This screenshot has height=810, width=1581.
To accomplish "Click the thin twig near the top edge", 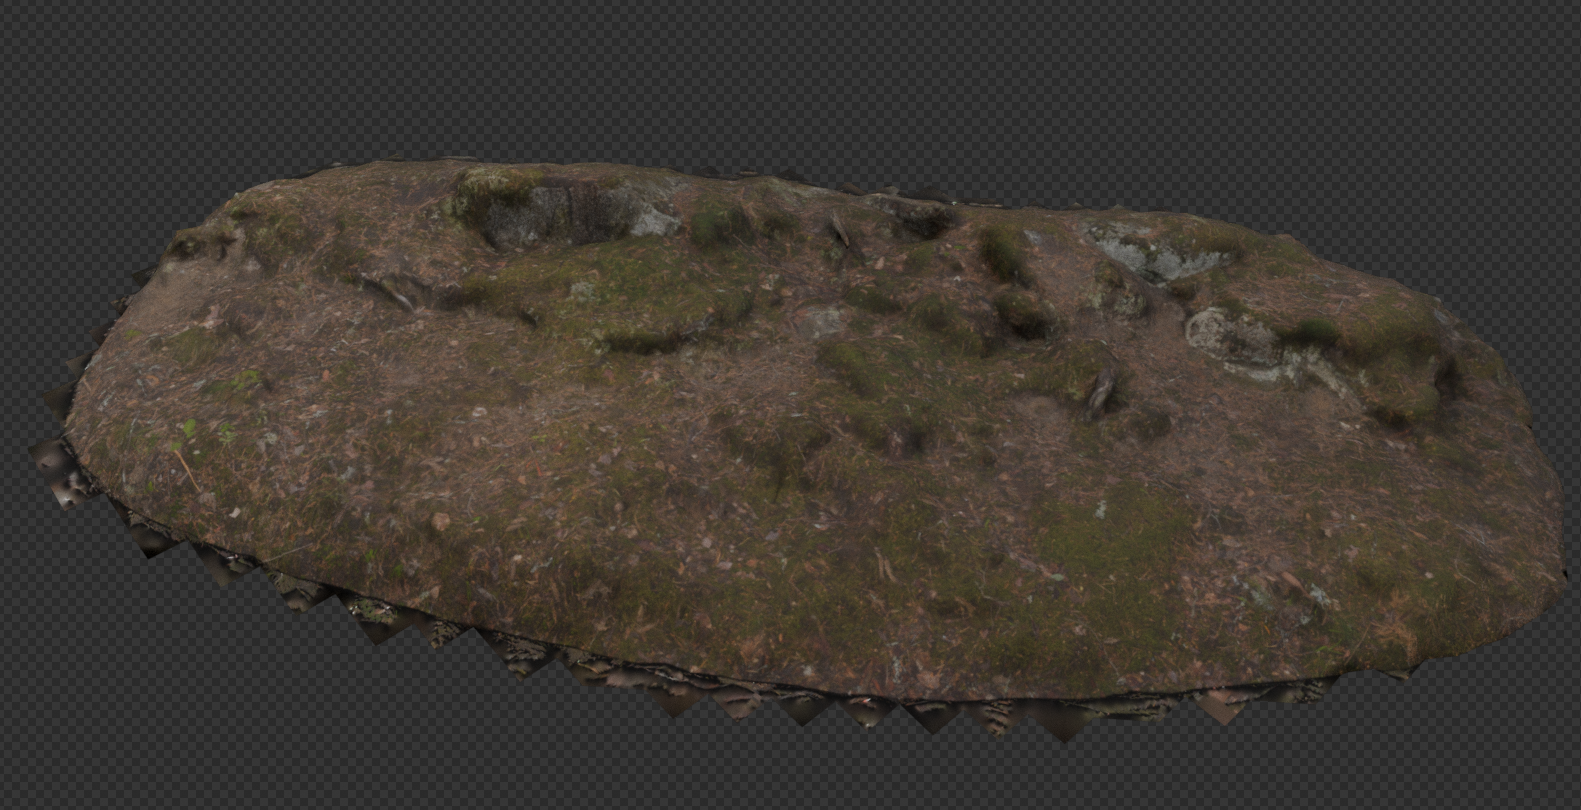I will (838, 228).
